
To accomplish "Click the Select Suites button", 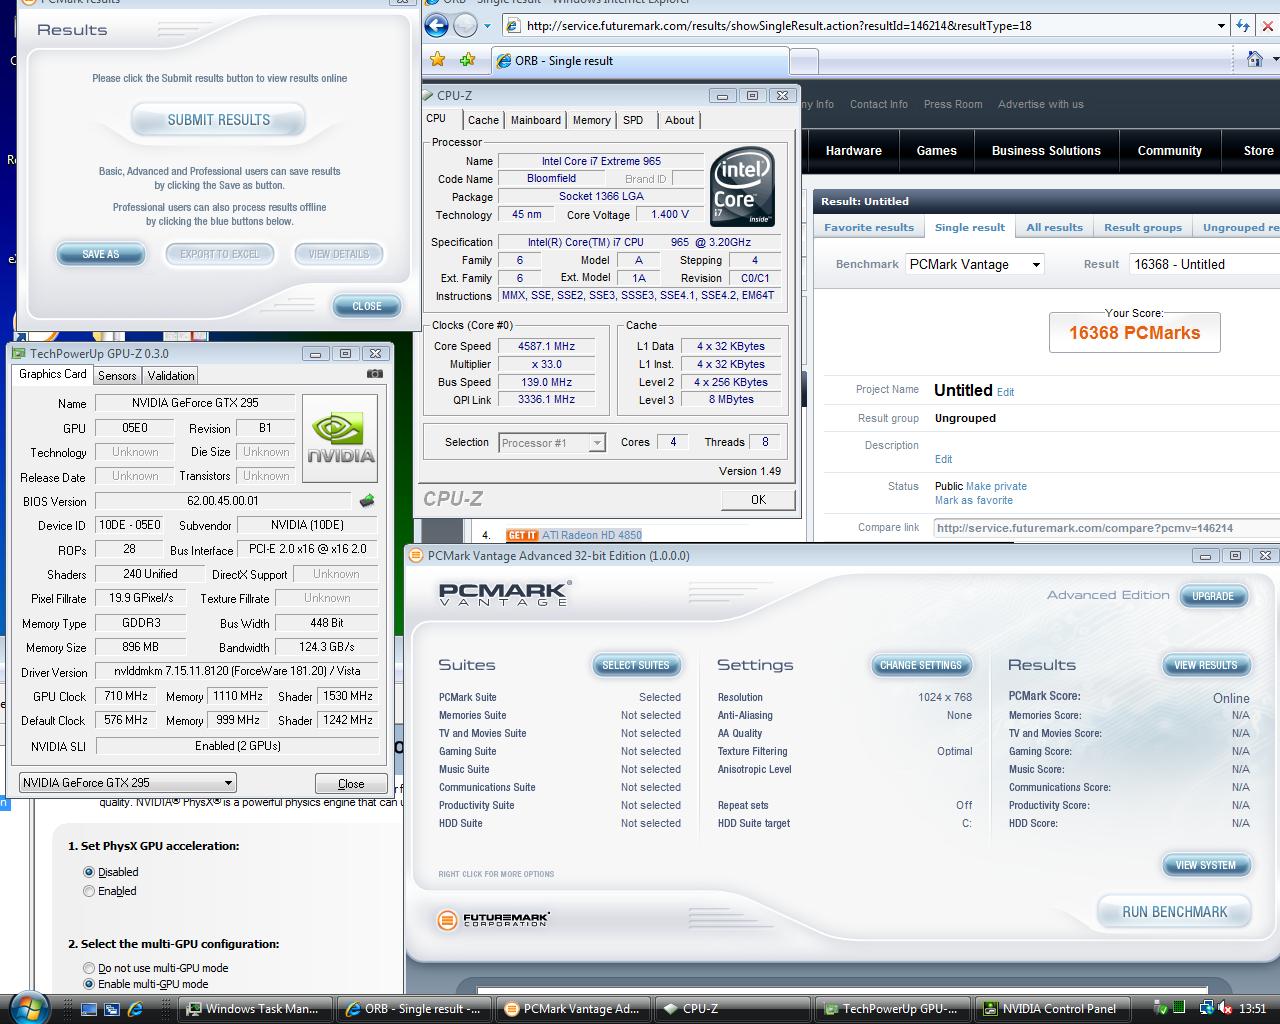I will pos(636,665).
